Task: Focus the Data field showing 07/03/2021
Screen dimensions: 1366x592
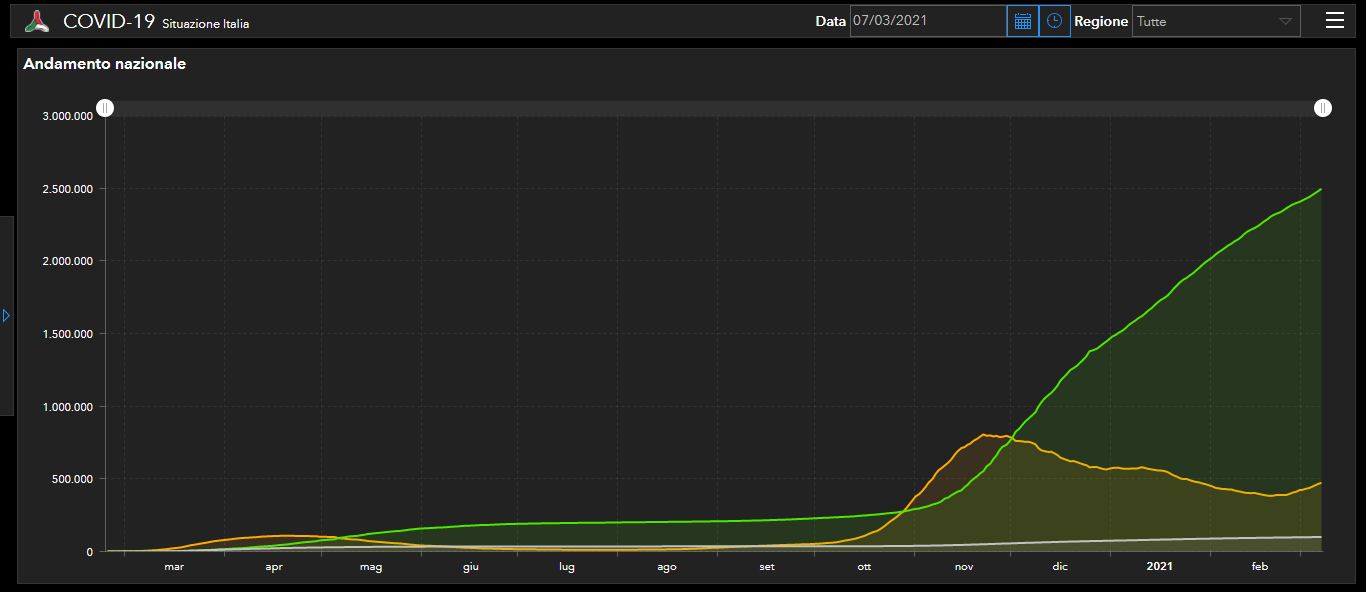Action: point(927,21)
